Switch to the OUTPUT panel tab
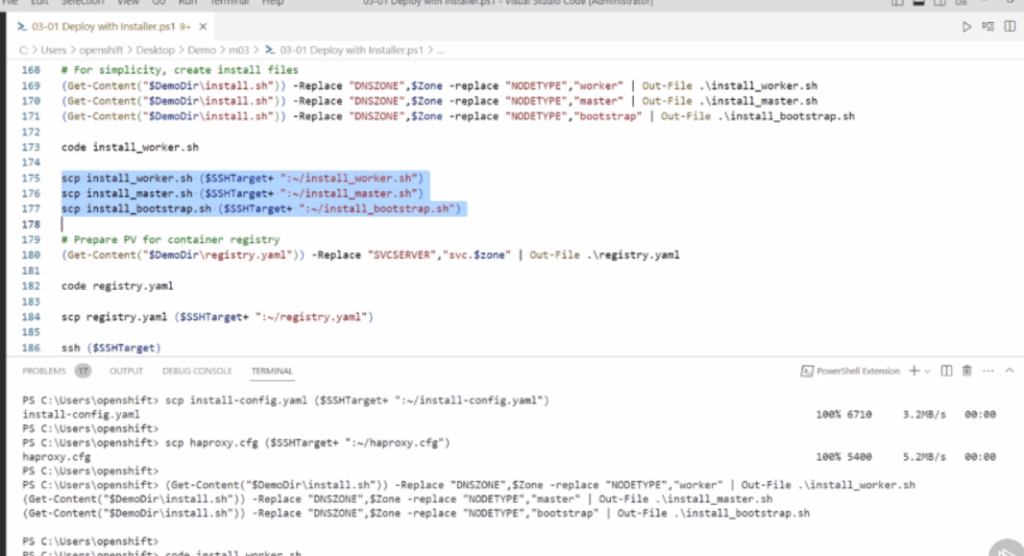1024x556 pixels. 126,371
